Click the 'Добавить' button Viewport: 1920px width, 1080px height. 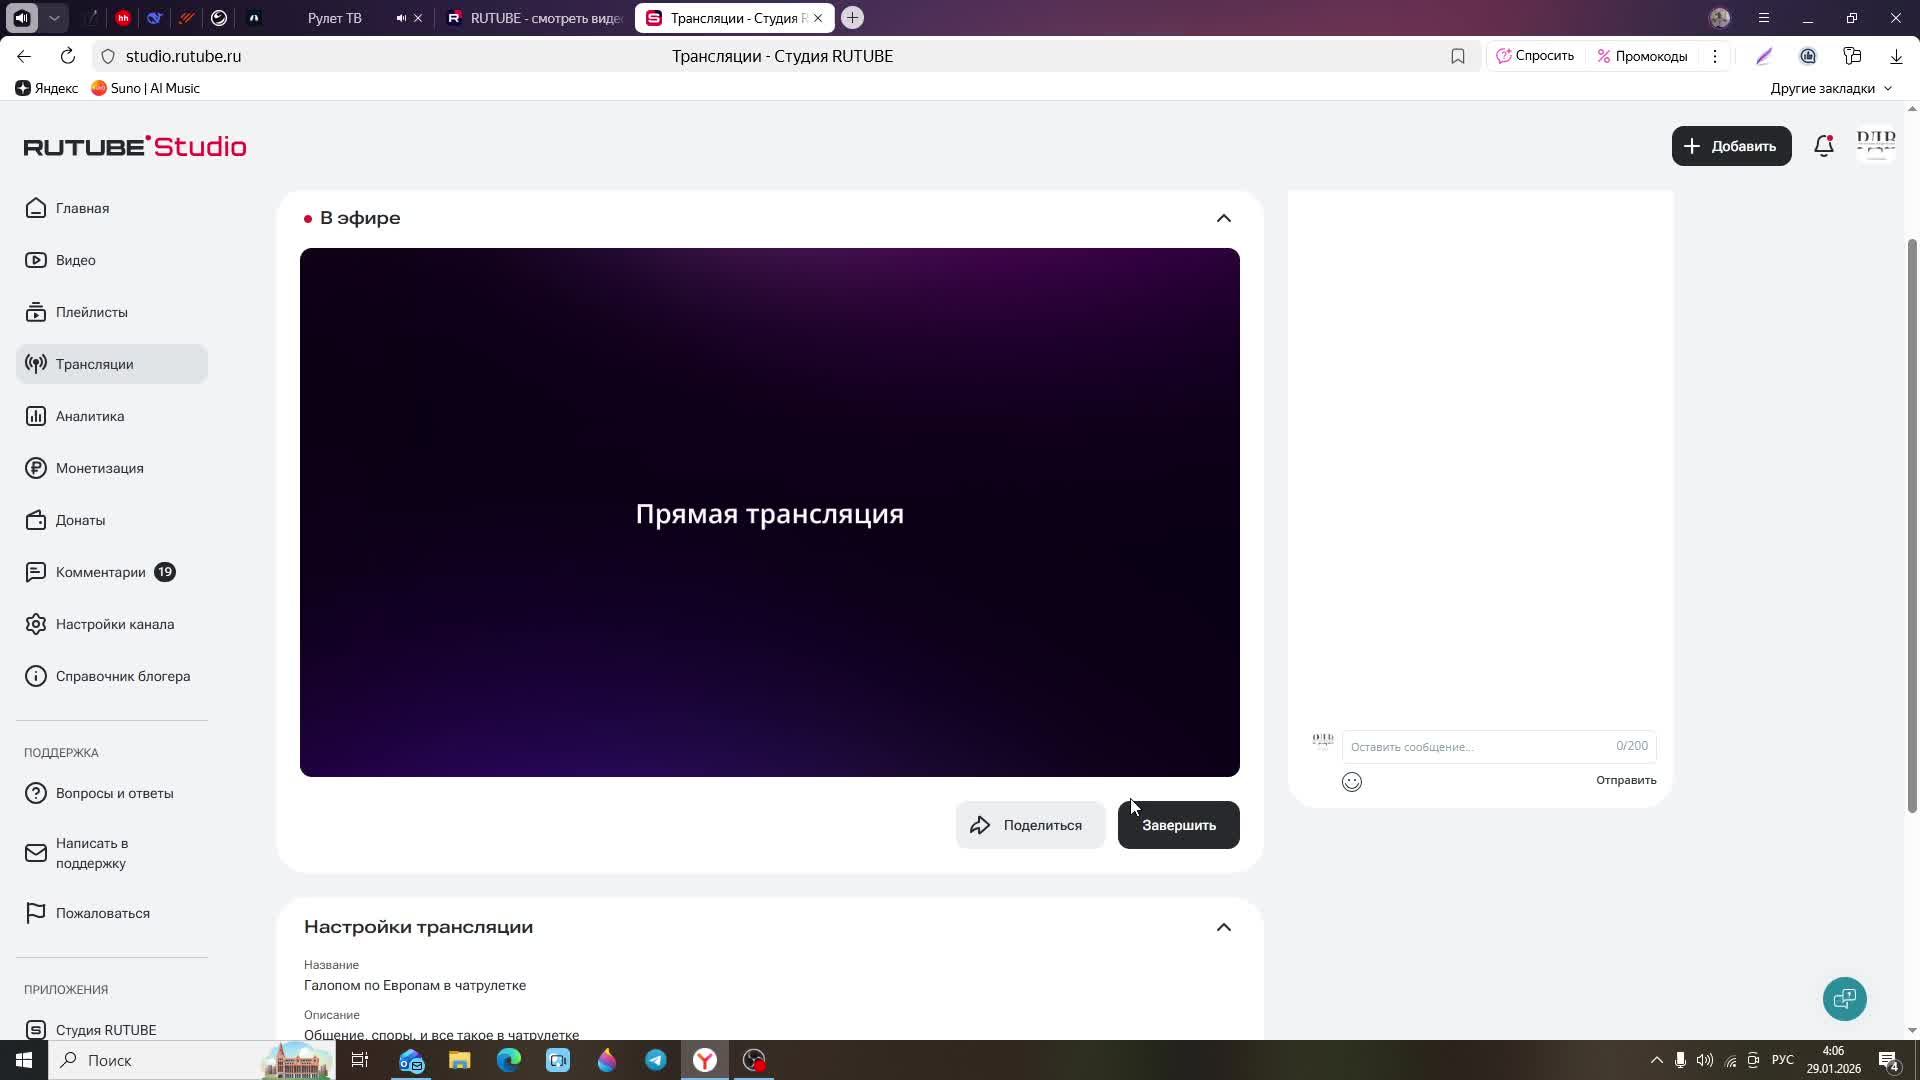coord(1730,146)
